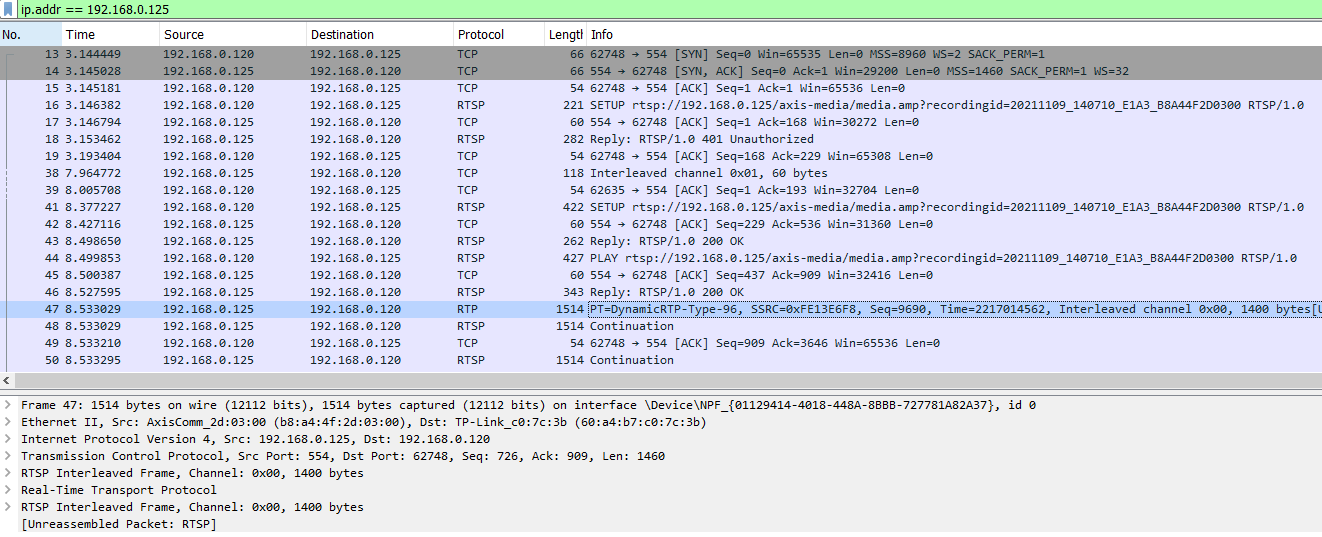Expand Internet Protocol Version 4 details
The height and width of the screenshot is (537, 1322).
8,439
